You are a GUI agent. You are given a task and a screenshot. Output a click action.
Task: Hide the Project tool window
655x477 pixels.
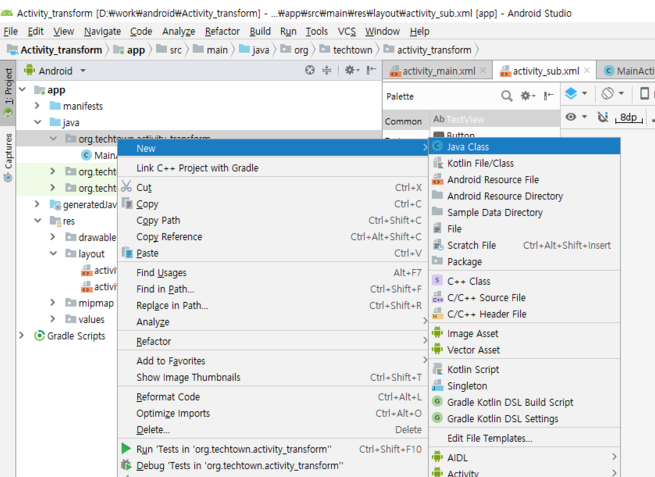pyautogui.click(x=371, y=70)
